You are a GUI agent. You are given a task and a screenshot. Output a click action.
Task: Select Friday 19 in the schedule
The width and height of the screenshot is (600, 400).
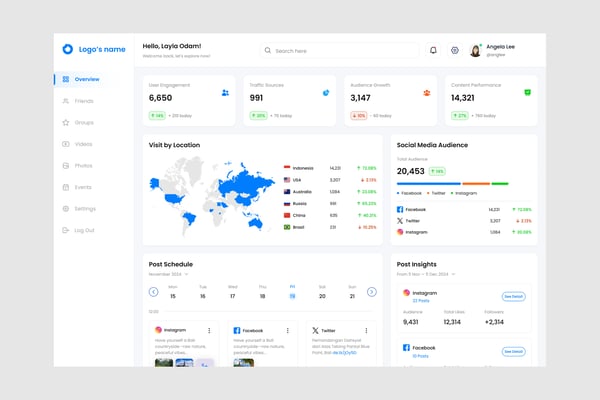(292, 292)
